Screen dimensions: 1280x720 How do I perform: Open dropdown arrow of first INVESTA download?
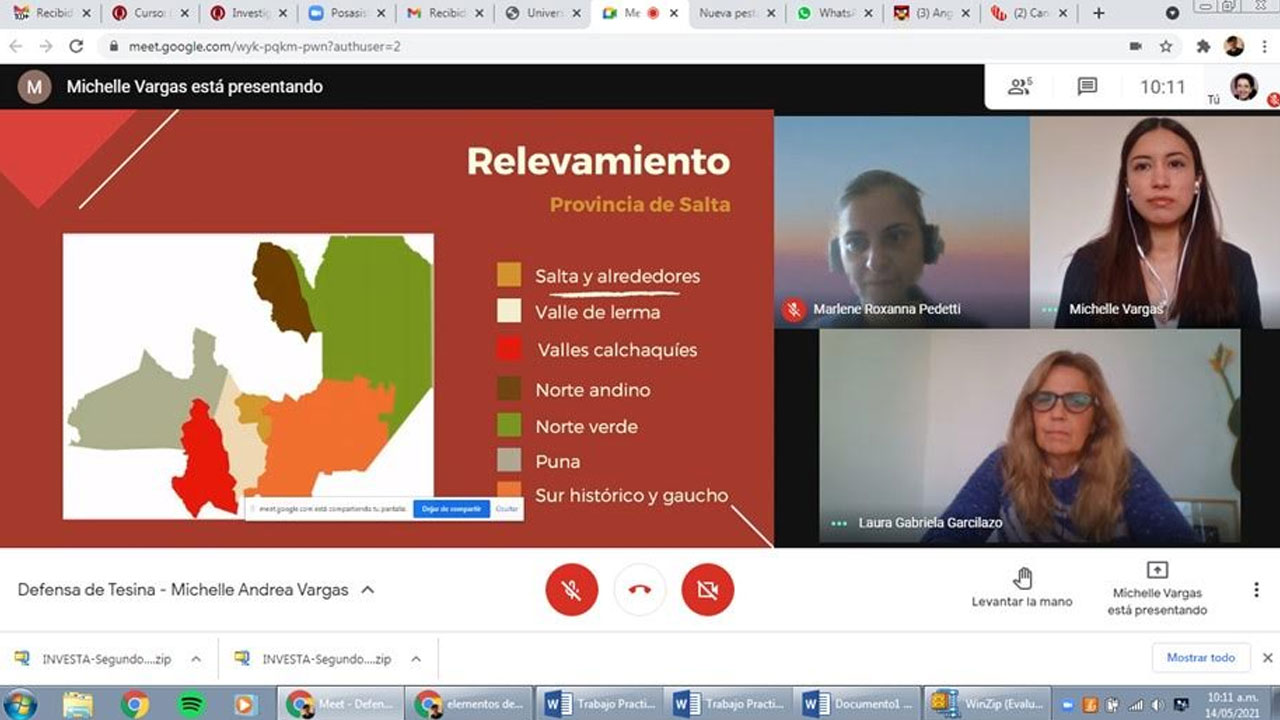[x=196, y=659]
